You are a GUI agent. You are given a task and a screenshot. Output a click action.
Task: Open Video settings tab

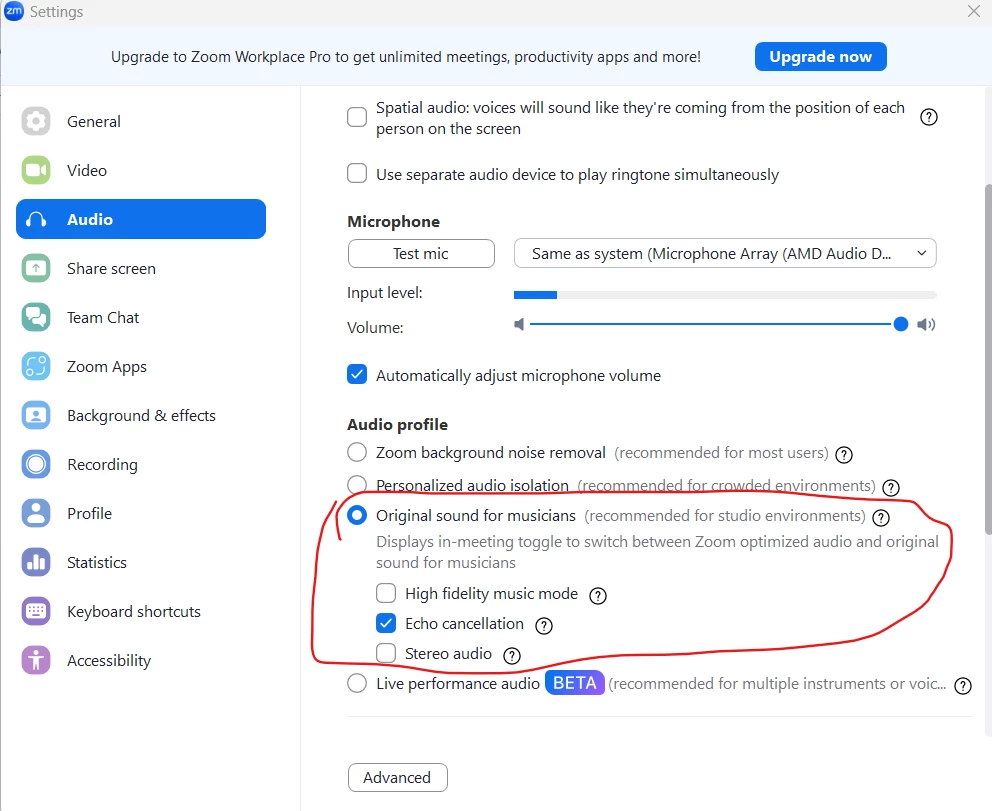[x=140, y=170]
